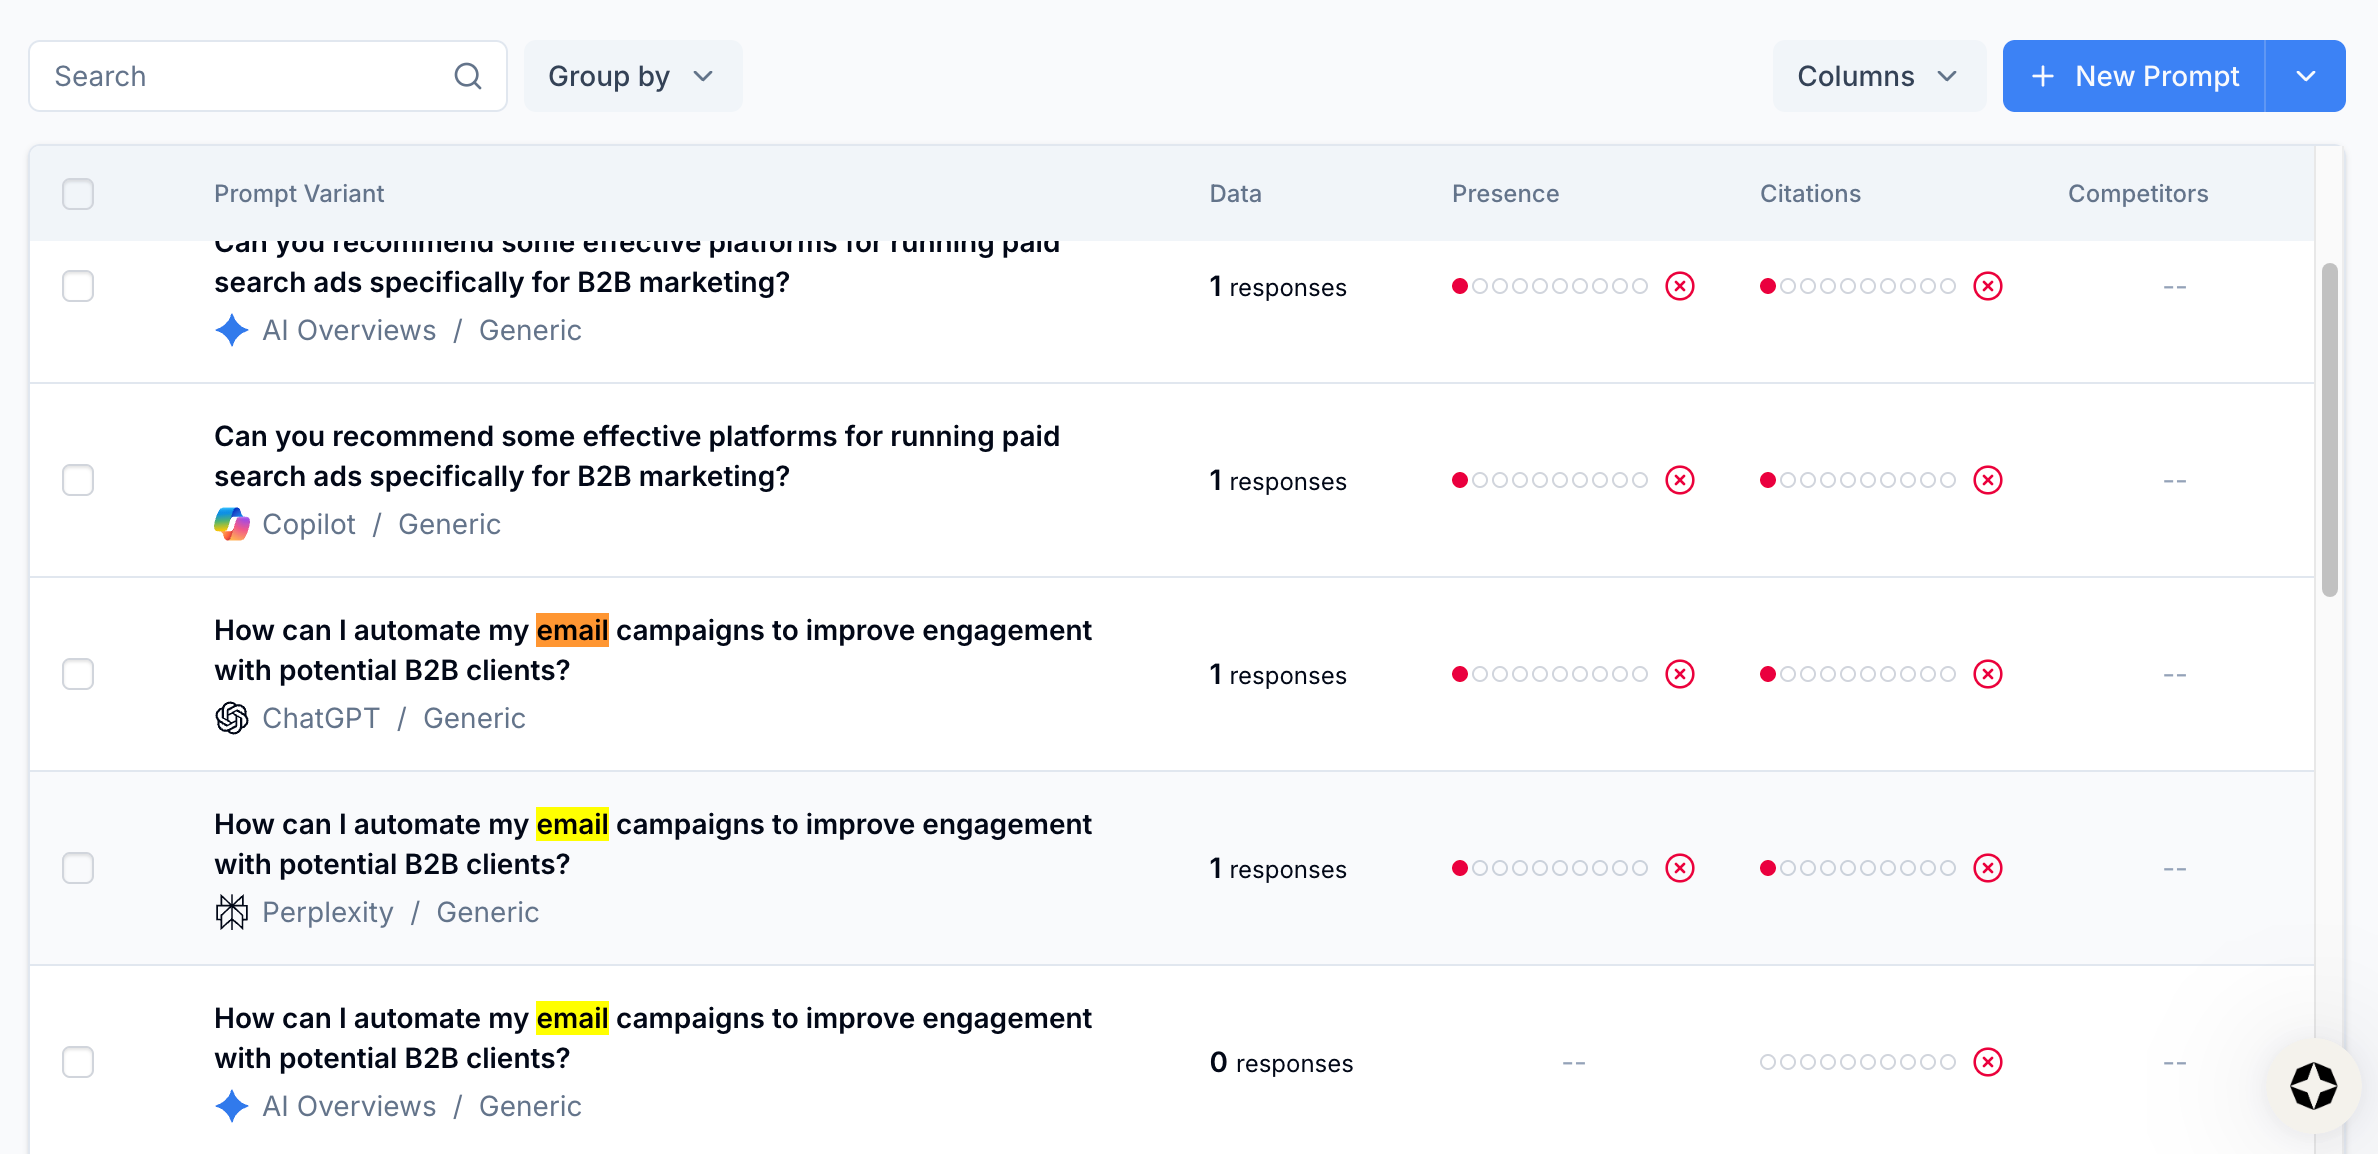Expand the New Prompt split arrow
Viewport: 2378px width, 1154px height.
[2306, 76]
